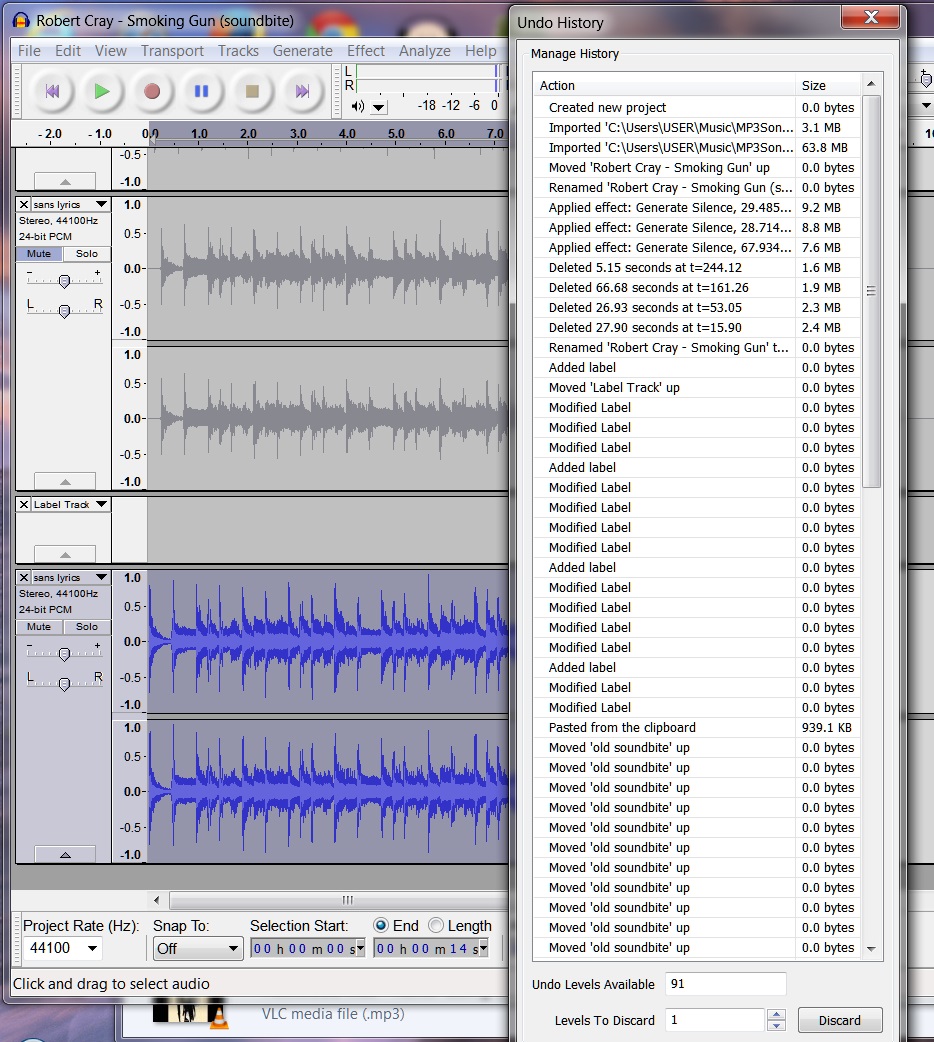Open the Help menu

pos(481,51)
